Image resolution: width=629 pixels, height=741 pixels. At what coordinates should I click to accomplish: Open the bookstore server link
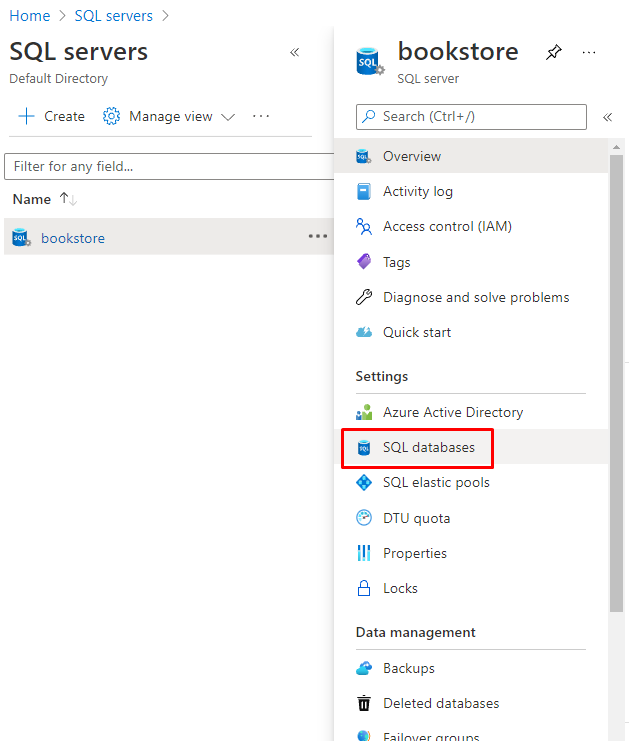(73, 238)
